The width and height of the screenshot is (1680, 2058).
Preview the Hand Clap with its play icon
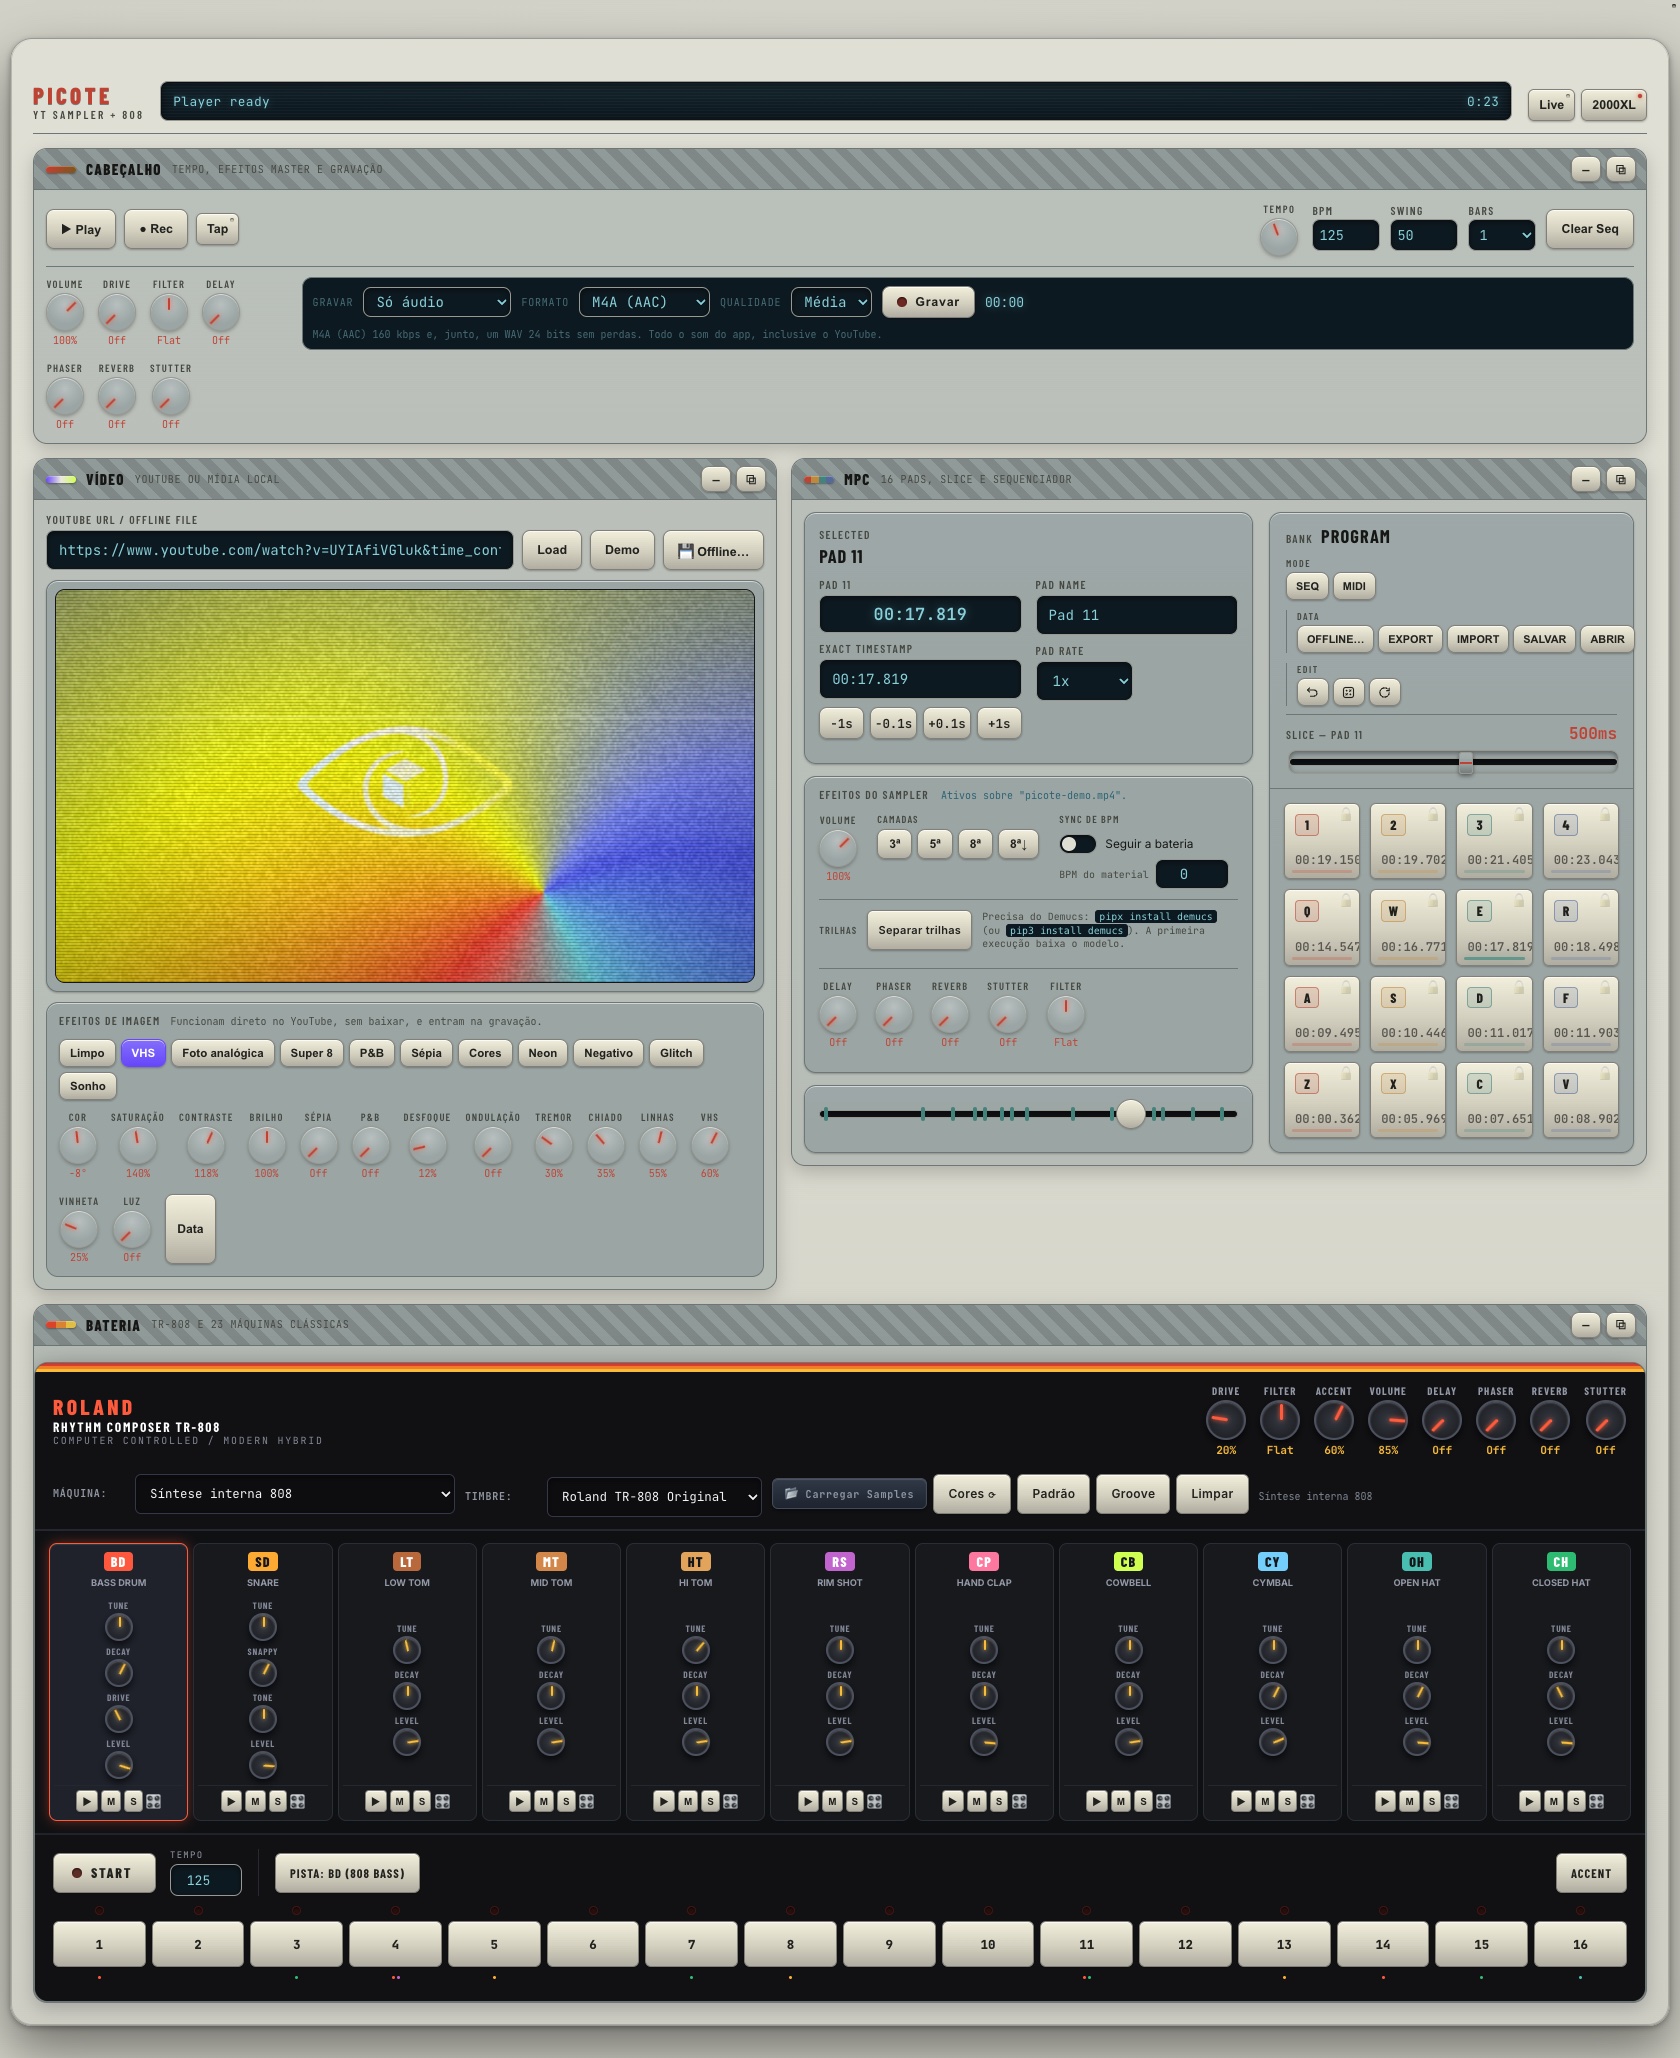[x=953, y=1801]
